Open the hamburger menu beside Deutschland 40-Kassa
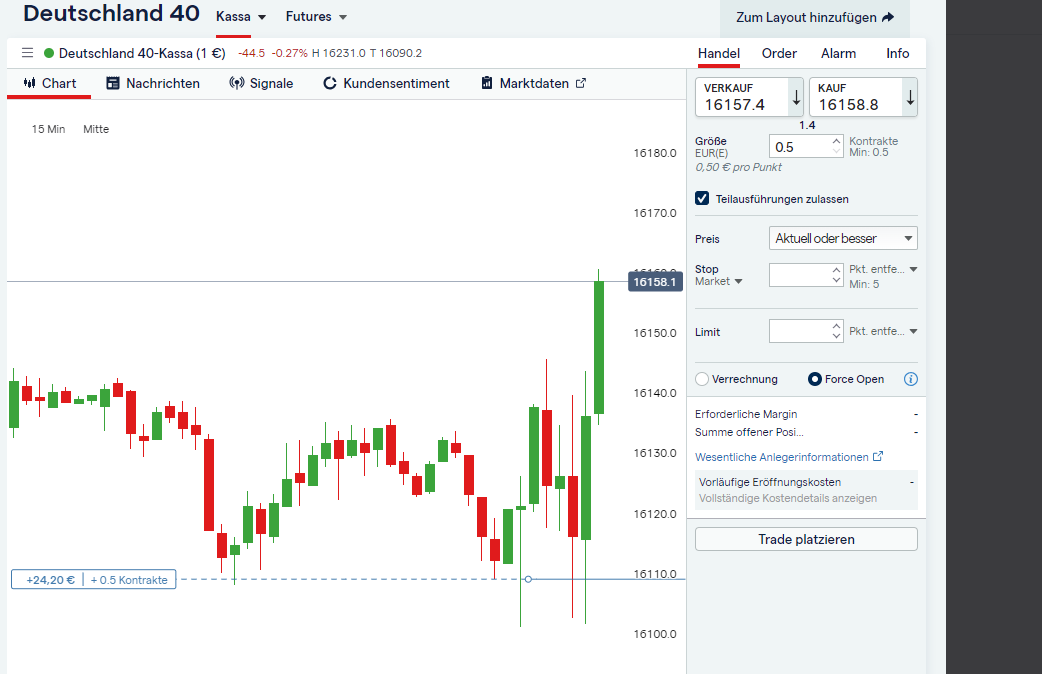This screenshot has height=674, width=1042. click(27, 53)
